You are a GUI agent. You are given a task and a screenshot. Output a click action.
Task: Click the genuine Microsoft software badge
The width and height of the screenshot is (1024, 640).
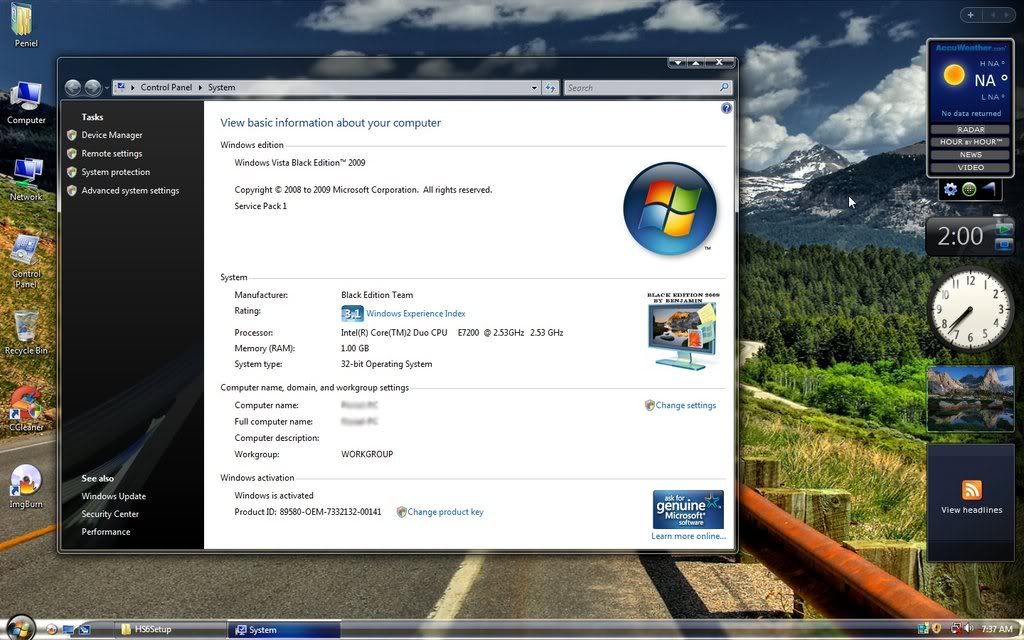click(x=688, y=509)
